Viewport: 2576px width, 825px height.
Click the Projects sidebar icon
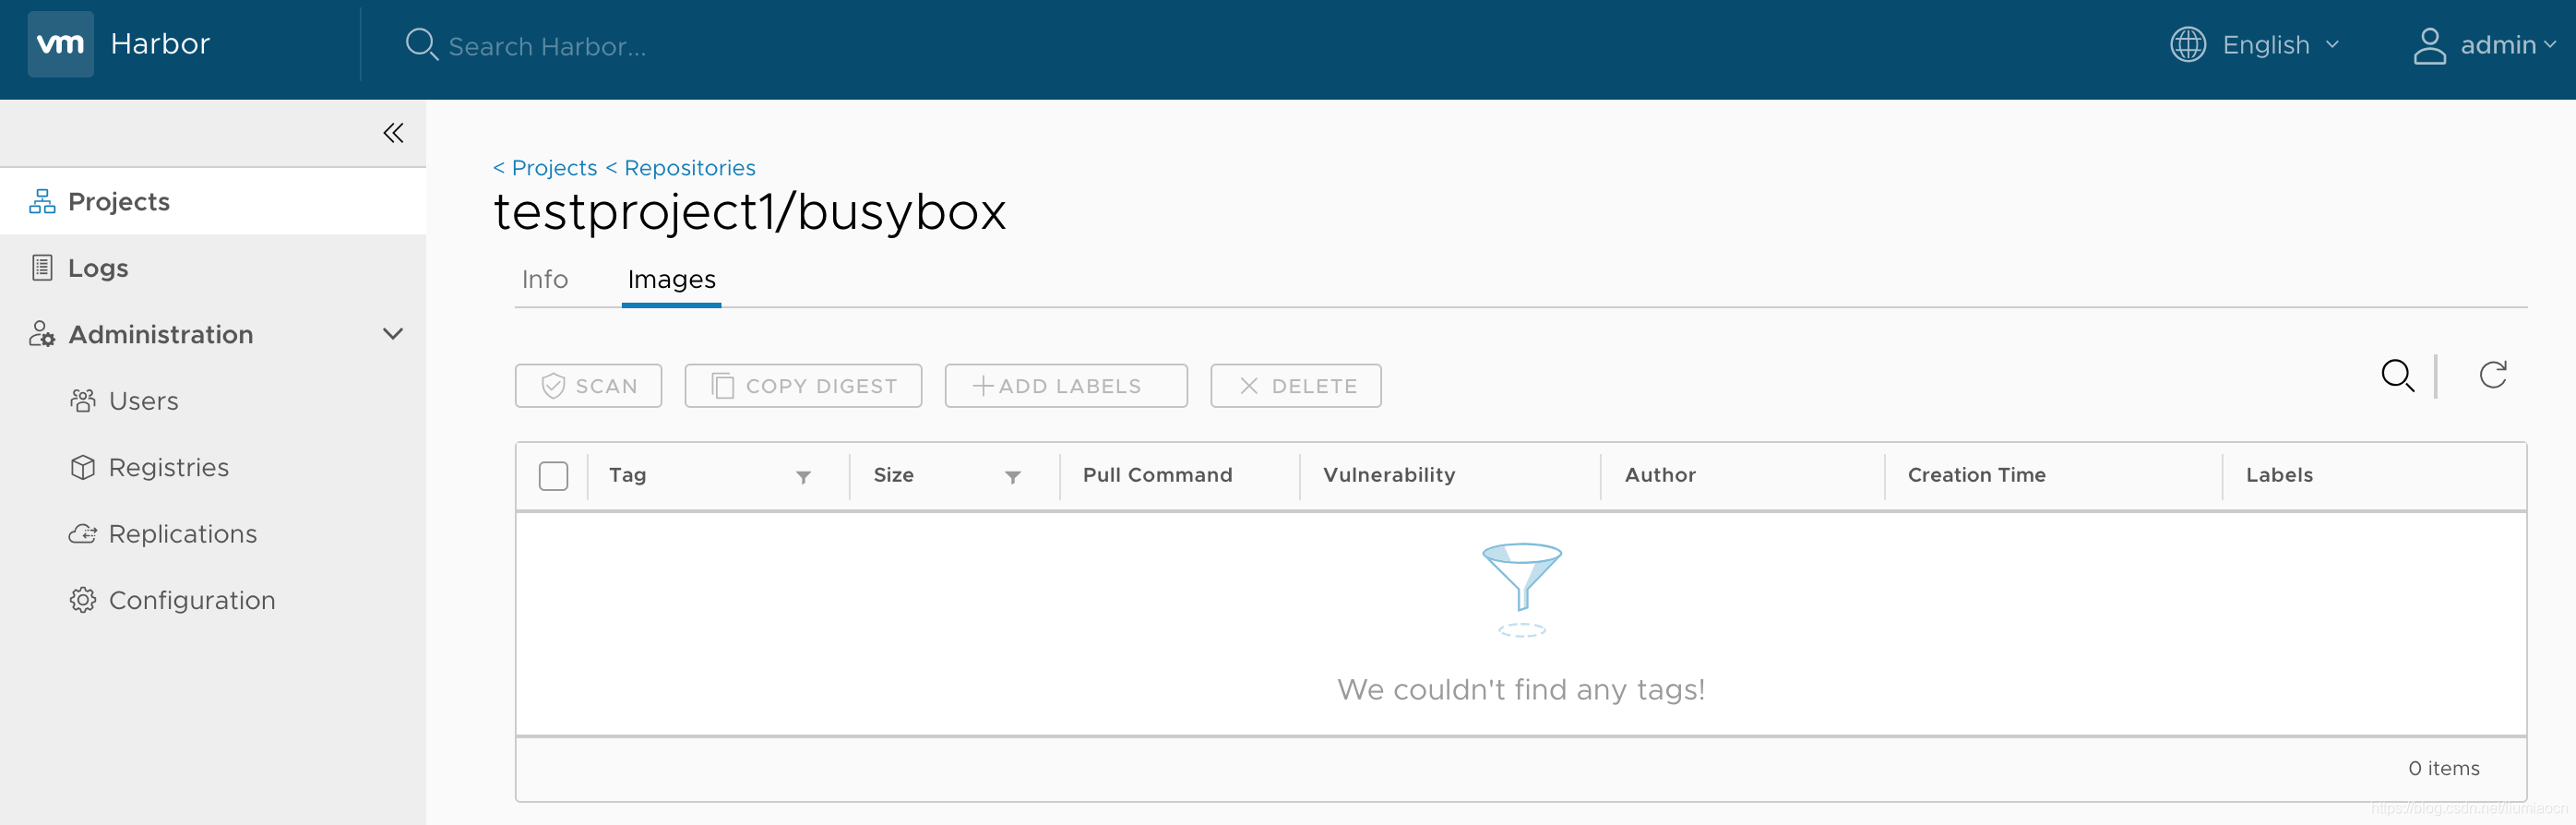pos(42,202)
